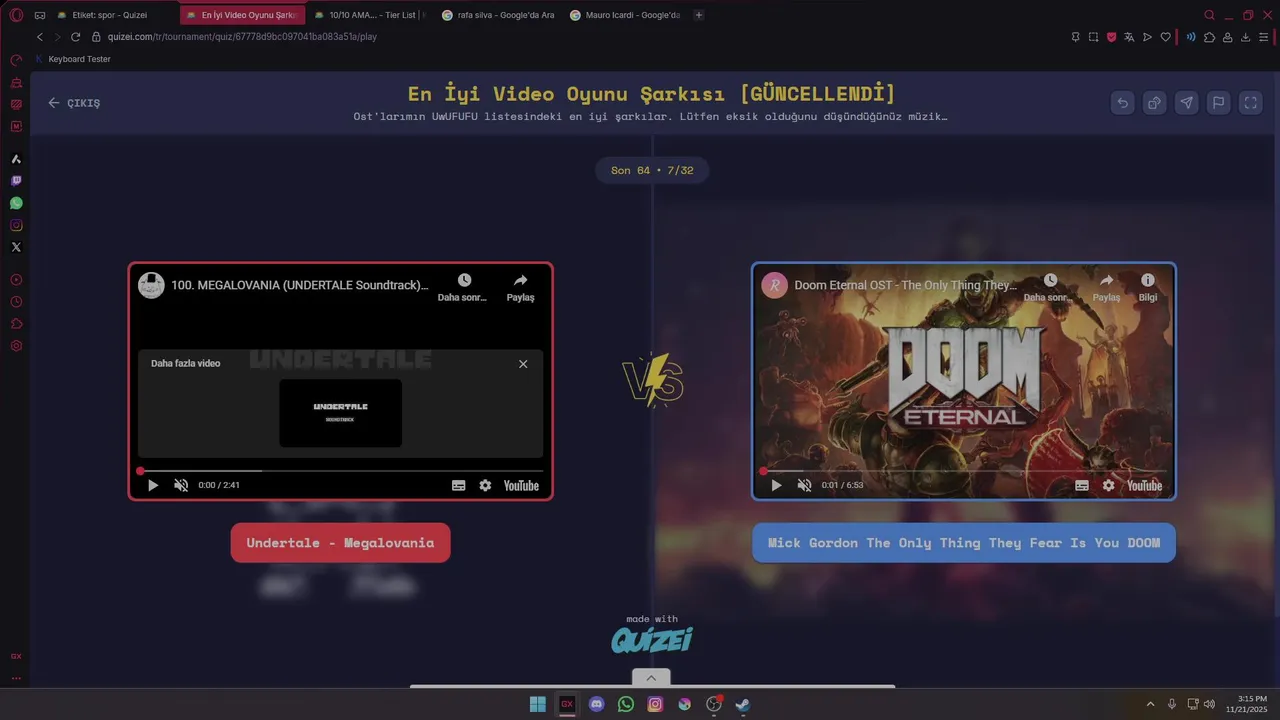Click the snapshot tool icon in address bar

tap(1094, 37)
